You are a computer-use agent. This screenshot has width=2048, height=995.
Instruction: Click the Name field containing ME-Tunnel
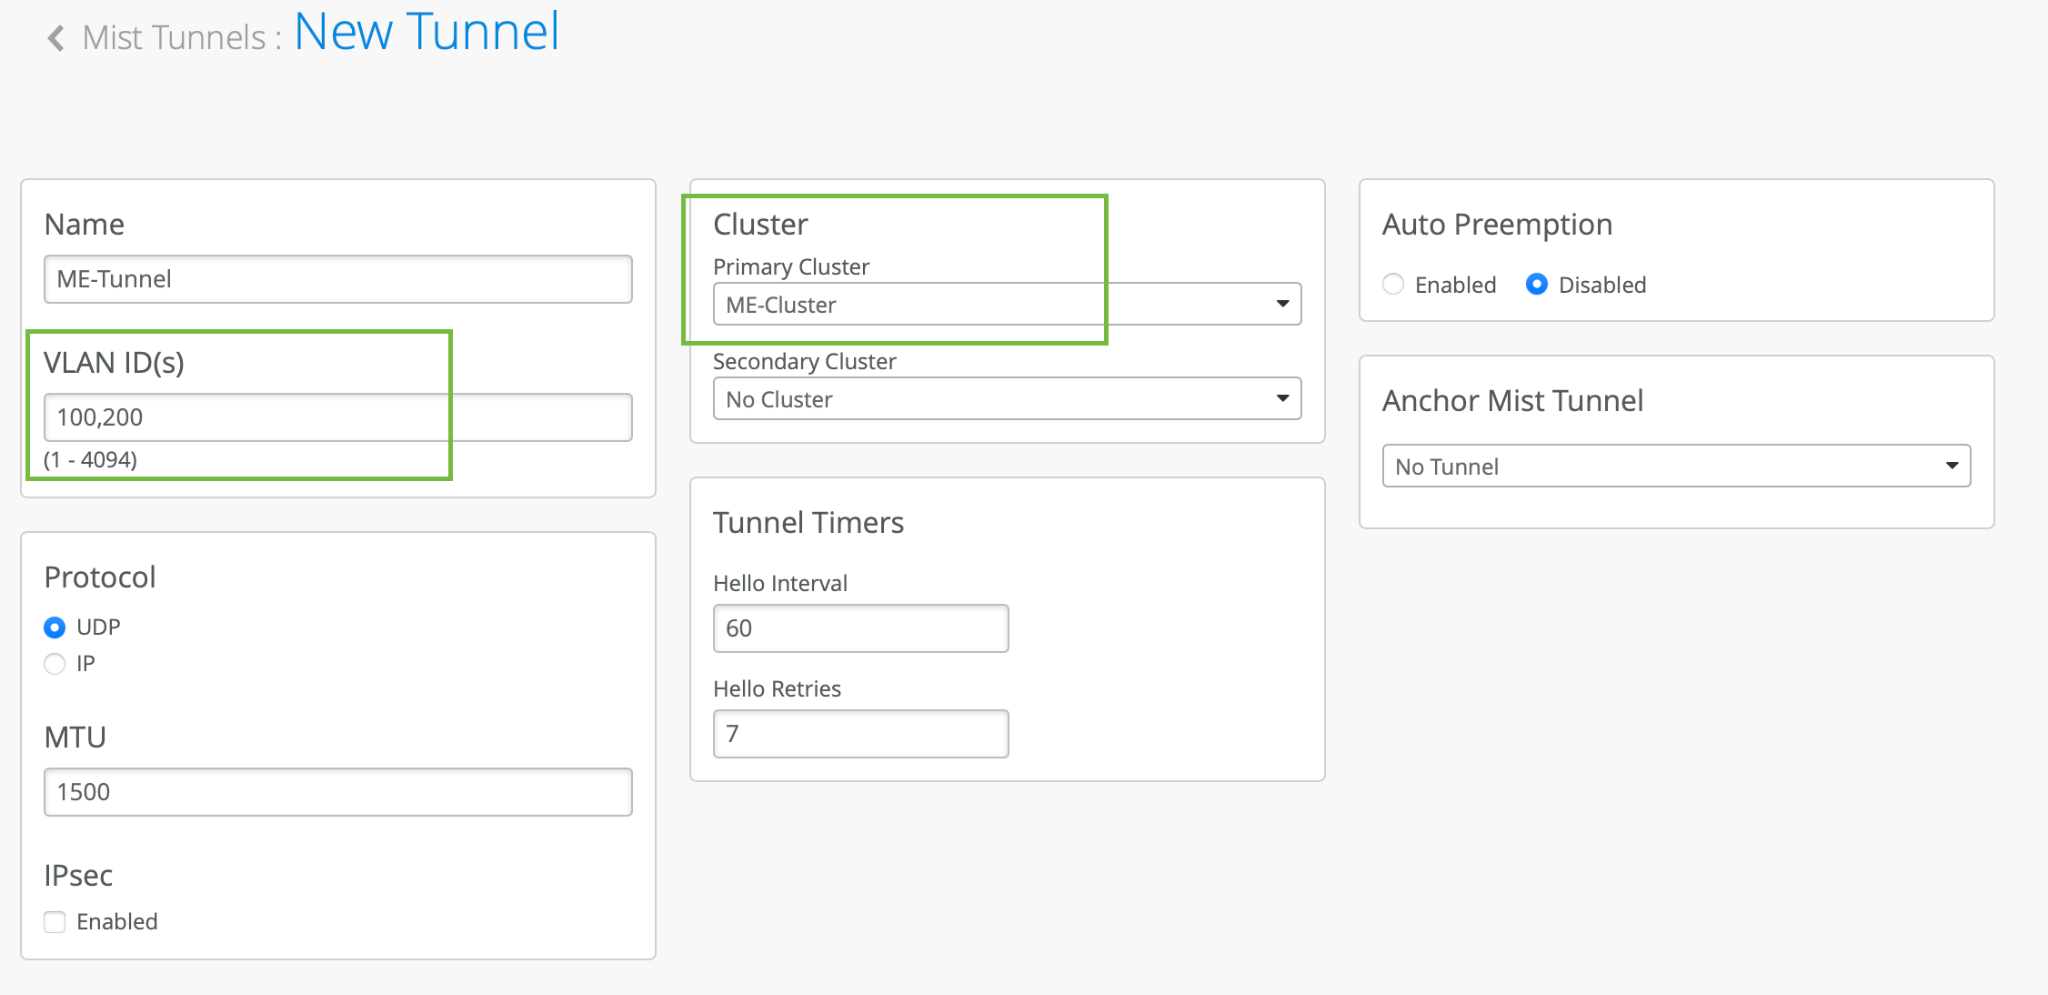click(337, 279)
